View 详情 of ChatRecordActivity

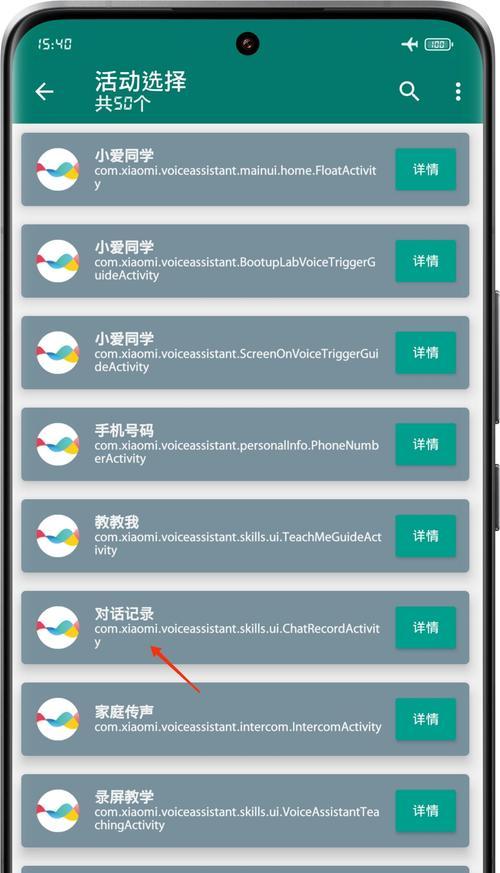click(426, 627)
